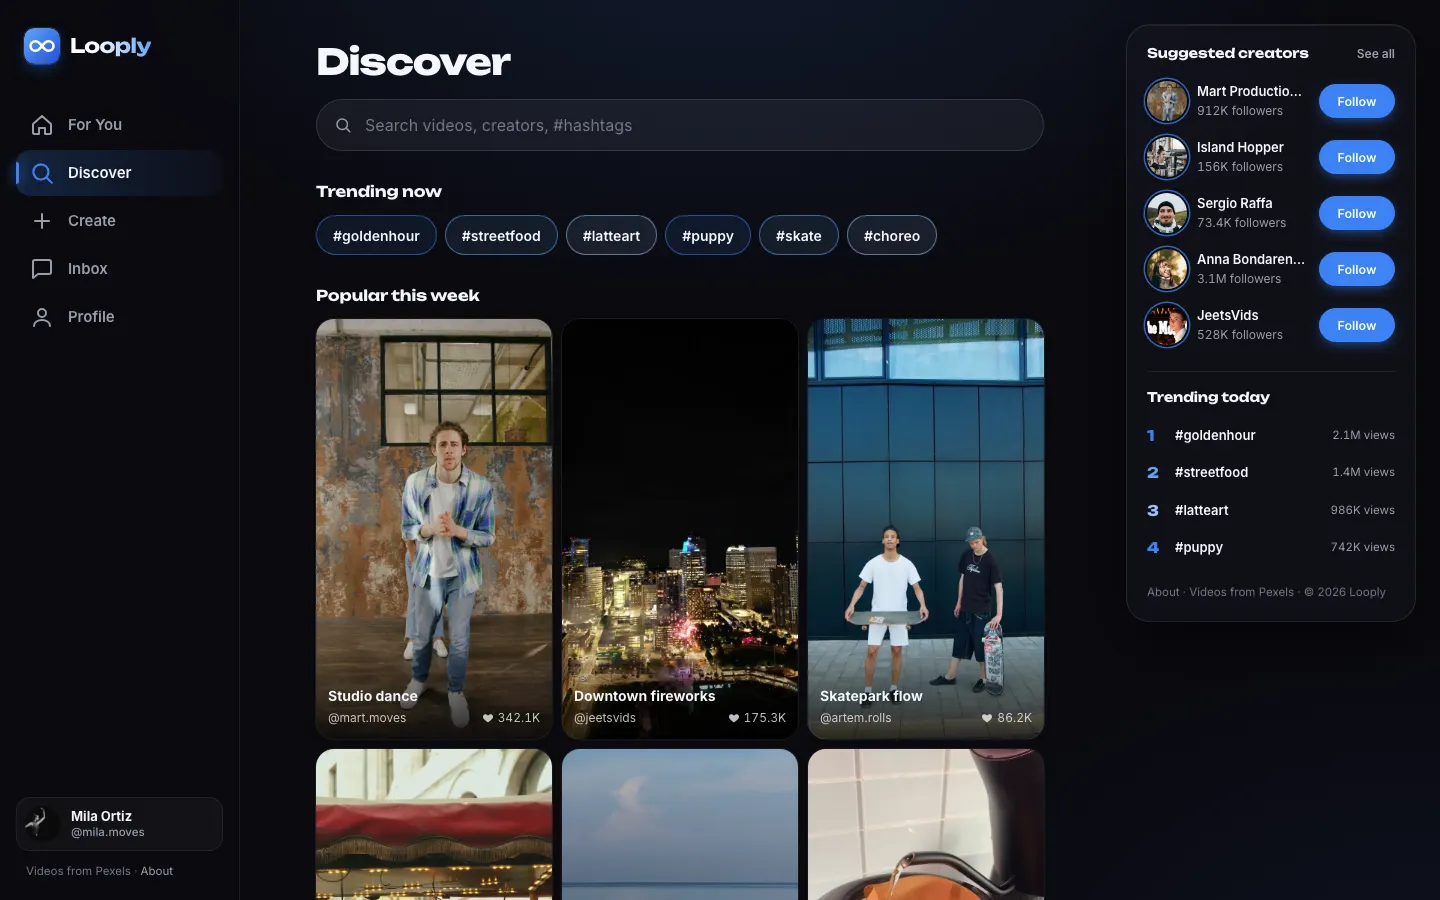Select the #skate trending chip
The width and height of the screenshot is (1440, 900).
[x=799, y=236]
